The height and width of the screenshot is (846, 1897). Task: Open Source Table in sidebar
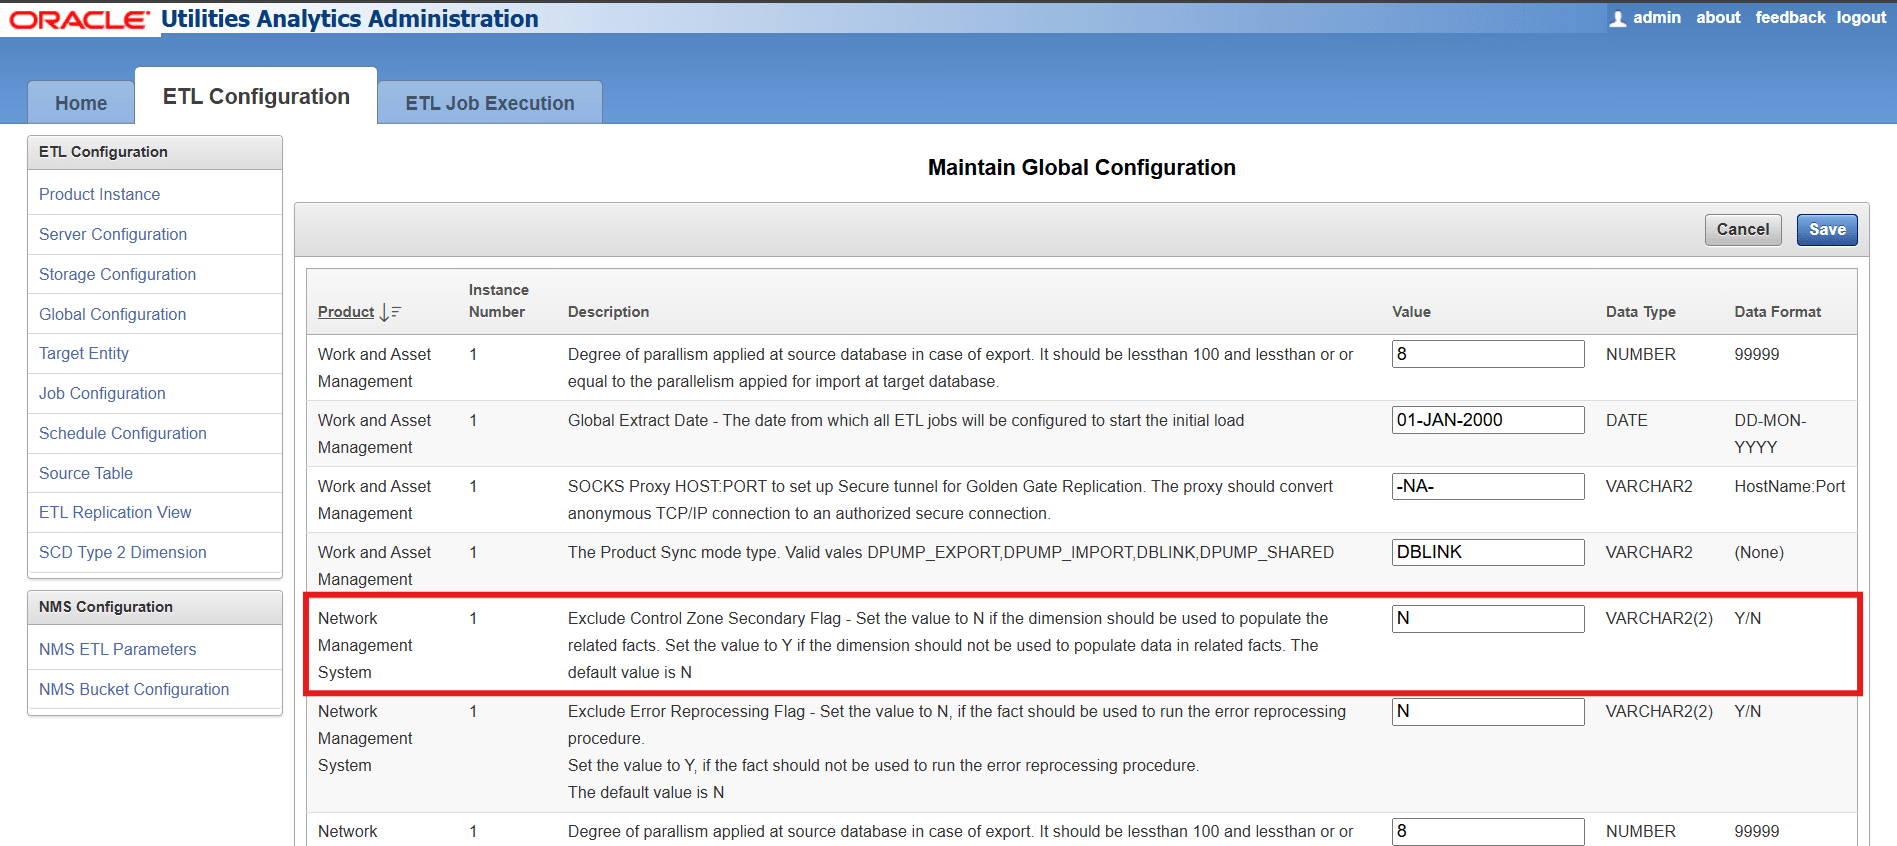(86, 473)
